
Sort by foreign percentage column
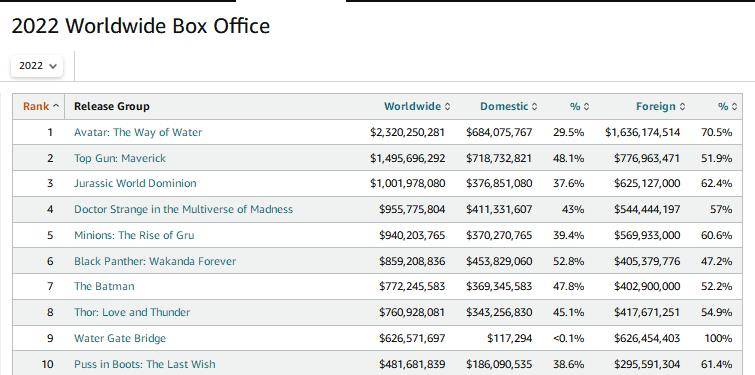coord(728,106)
